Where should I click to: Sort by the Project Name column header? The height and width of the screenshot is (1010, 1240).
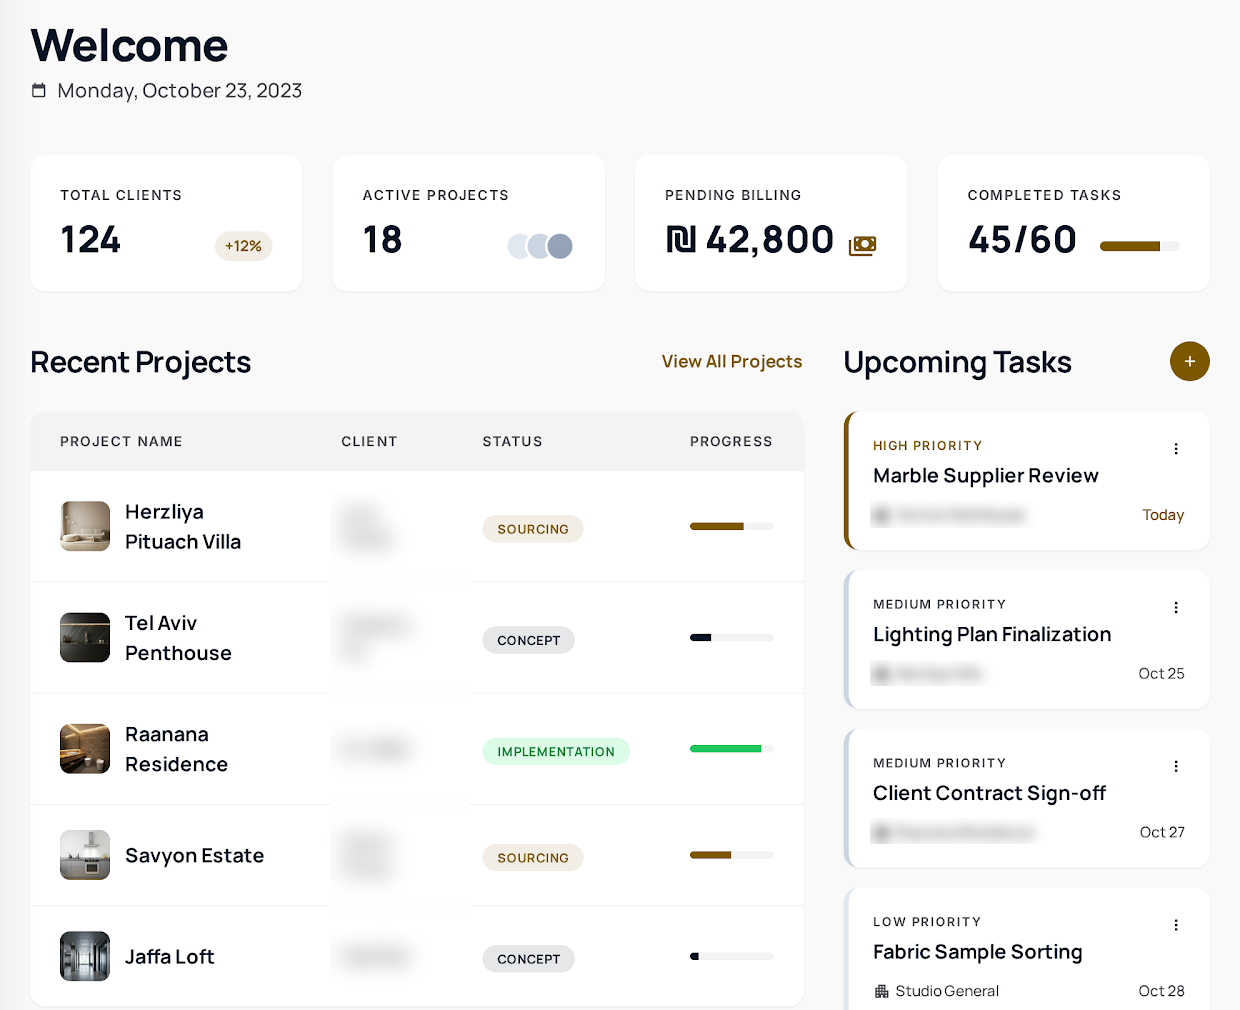point(121,441)
